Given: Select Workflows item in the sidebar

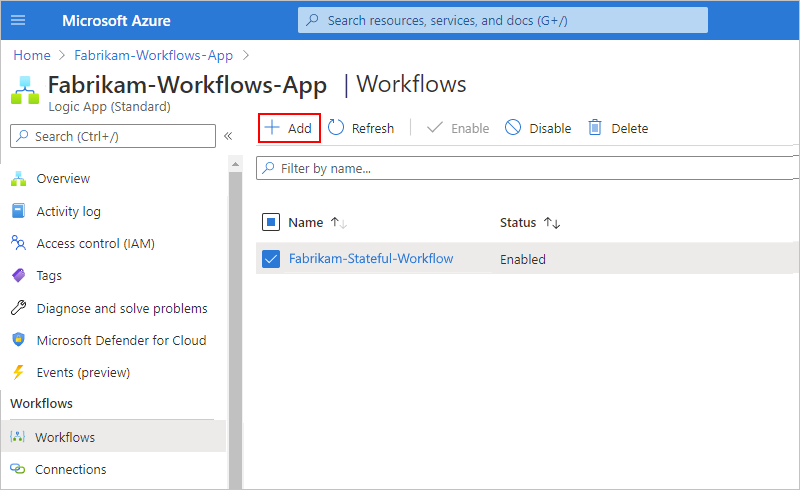Looking at the screenshot, I should (x=113, y=437).
